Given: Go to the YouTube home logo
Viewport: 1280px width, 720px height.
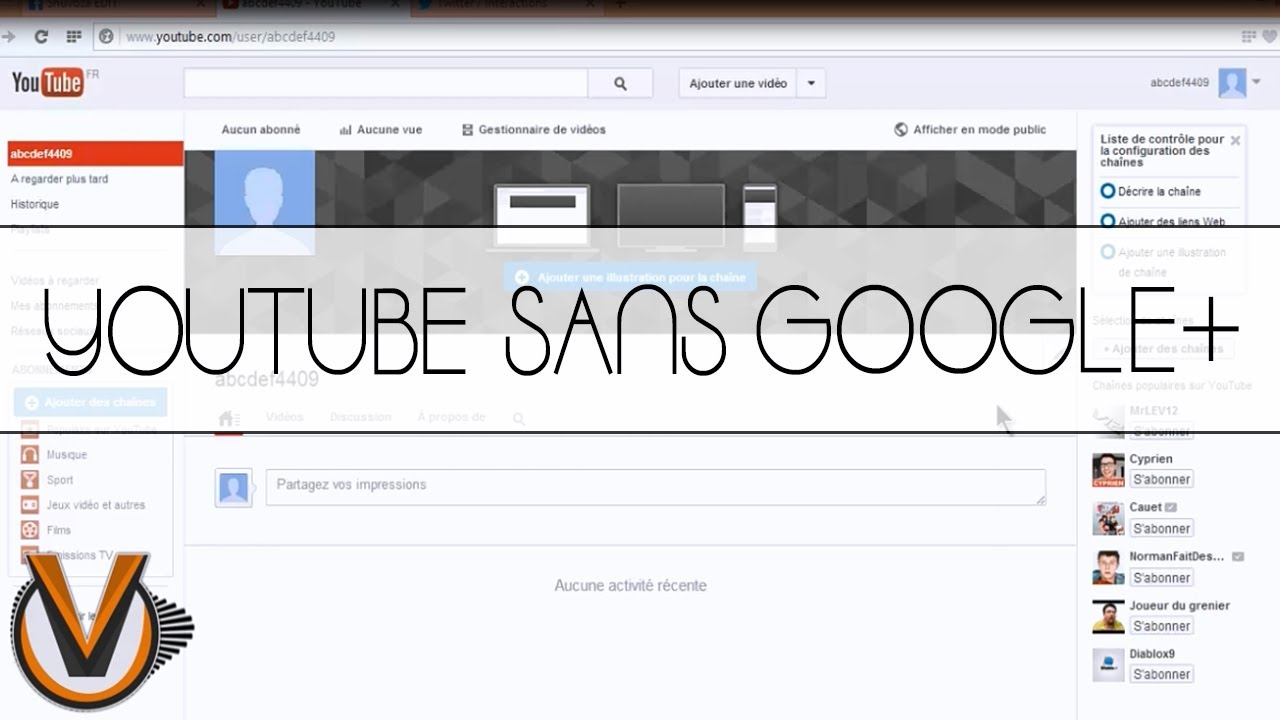Looking at the screenshot, I should point(48,83).
